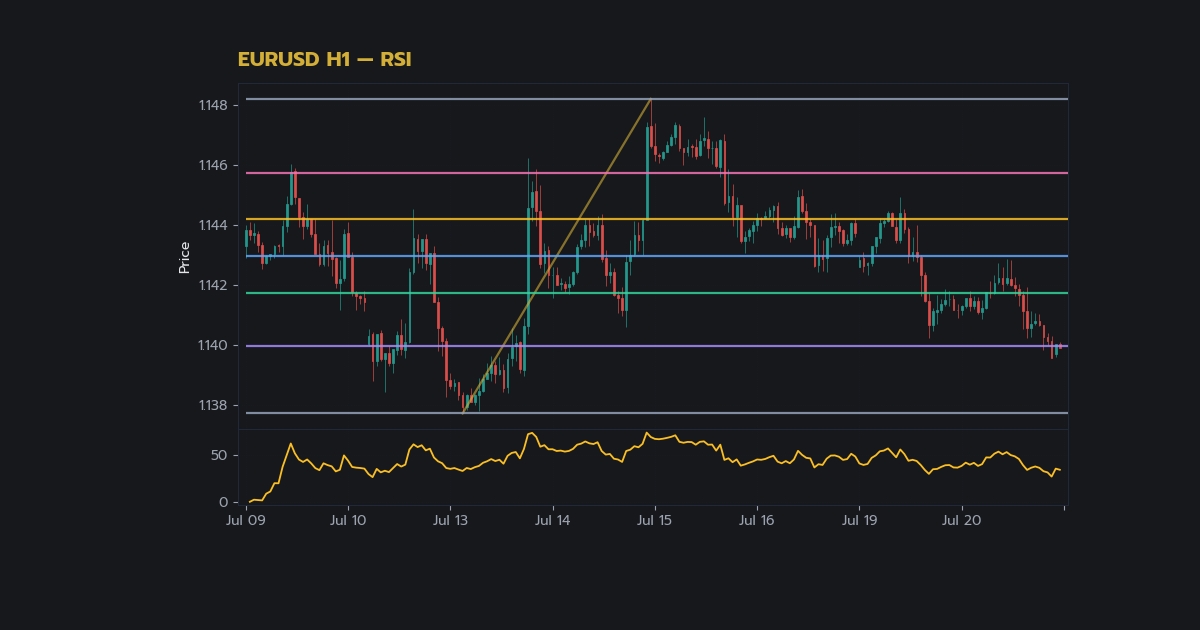Click the RSI 50 axis label
The image size is (1200, 630).
pos(219,455)
